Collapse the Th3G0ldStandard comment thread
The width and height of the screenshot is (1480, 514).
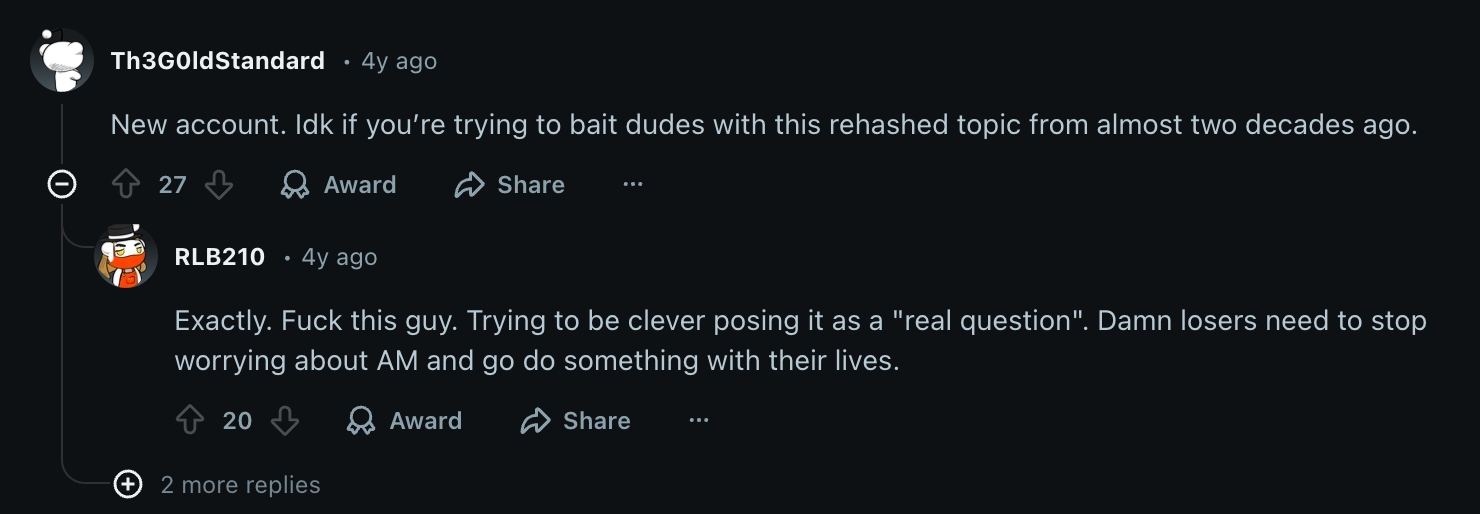tap(63, 185)
